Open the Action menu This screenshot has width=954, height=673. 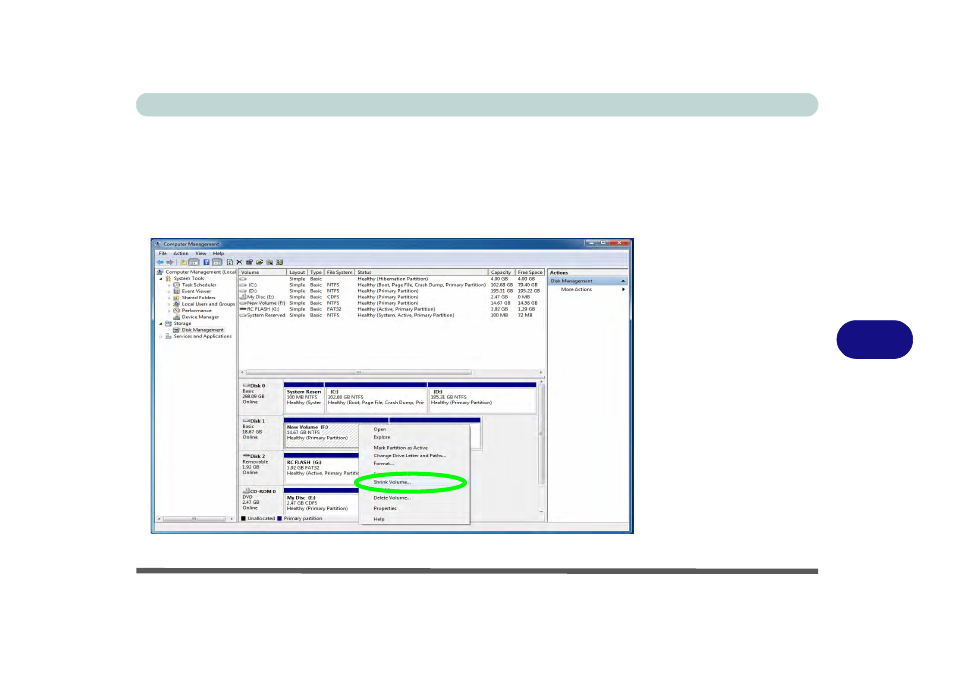tap(181, 253)
